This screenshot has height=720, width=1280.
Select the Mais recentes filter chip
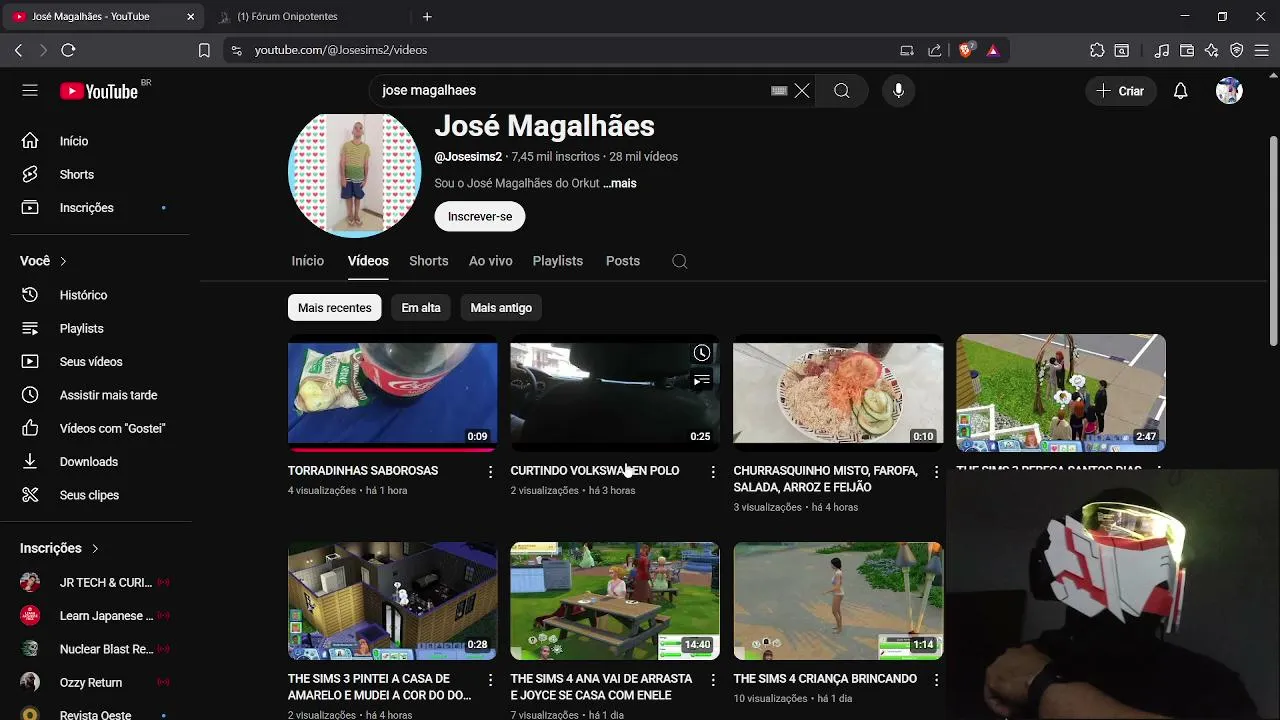[x=334, y=308]
